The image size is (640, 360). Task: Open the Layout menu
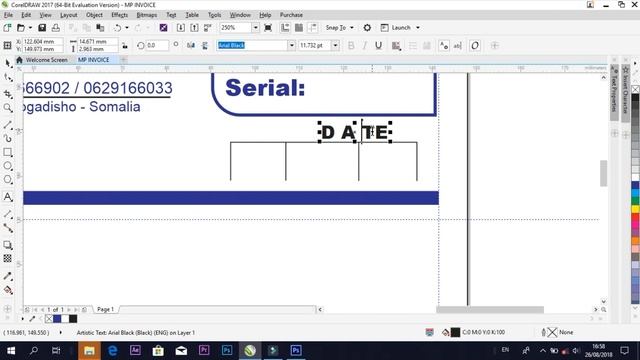coord(68,15)
